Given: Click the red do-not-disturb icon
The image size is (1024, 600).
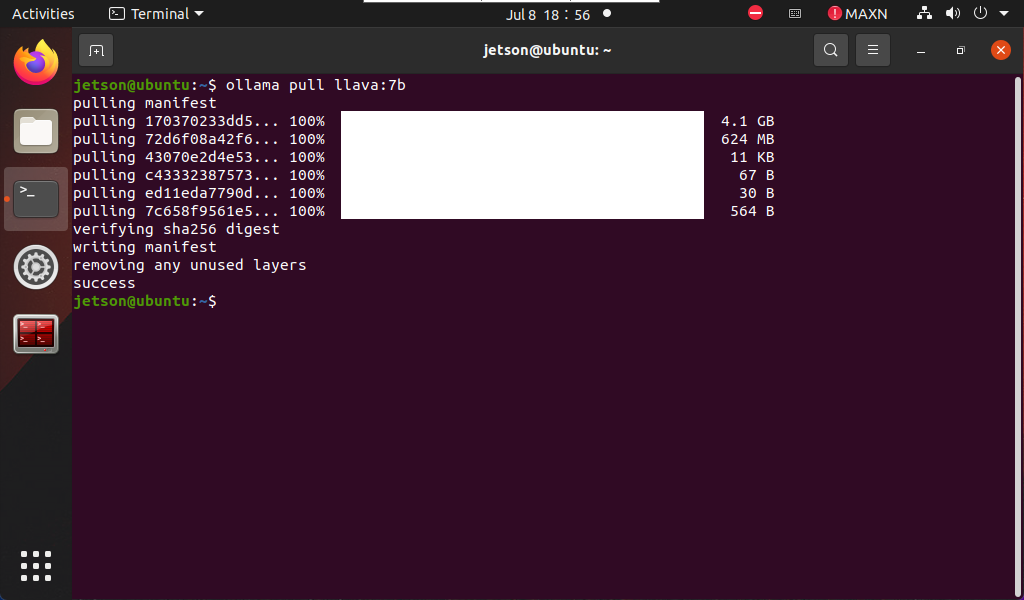Looking at the screenshot, I should tap(756, 13).
